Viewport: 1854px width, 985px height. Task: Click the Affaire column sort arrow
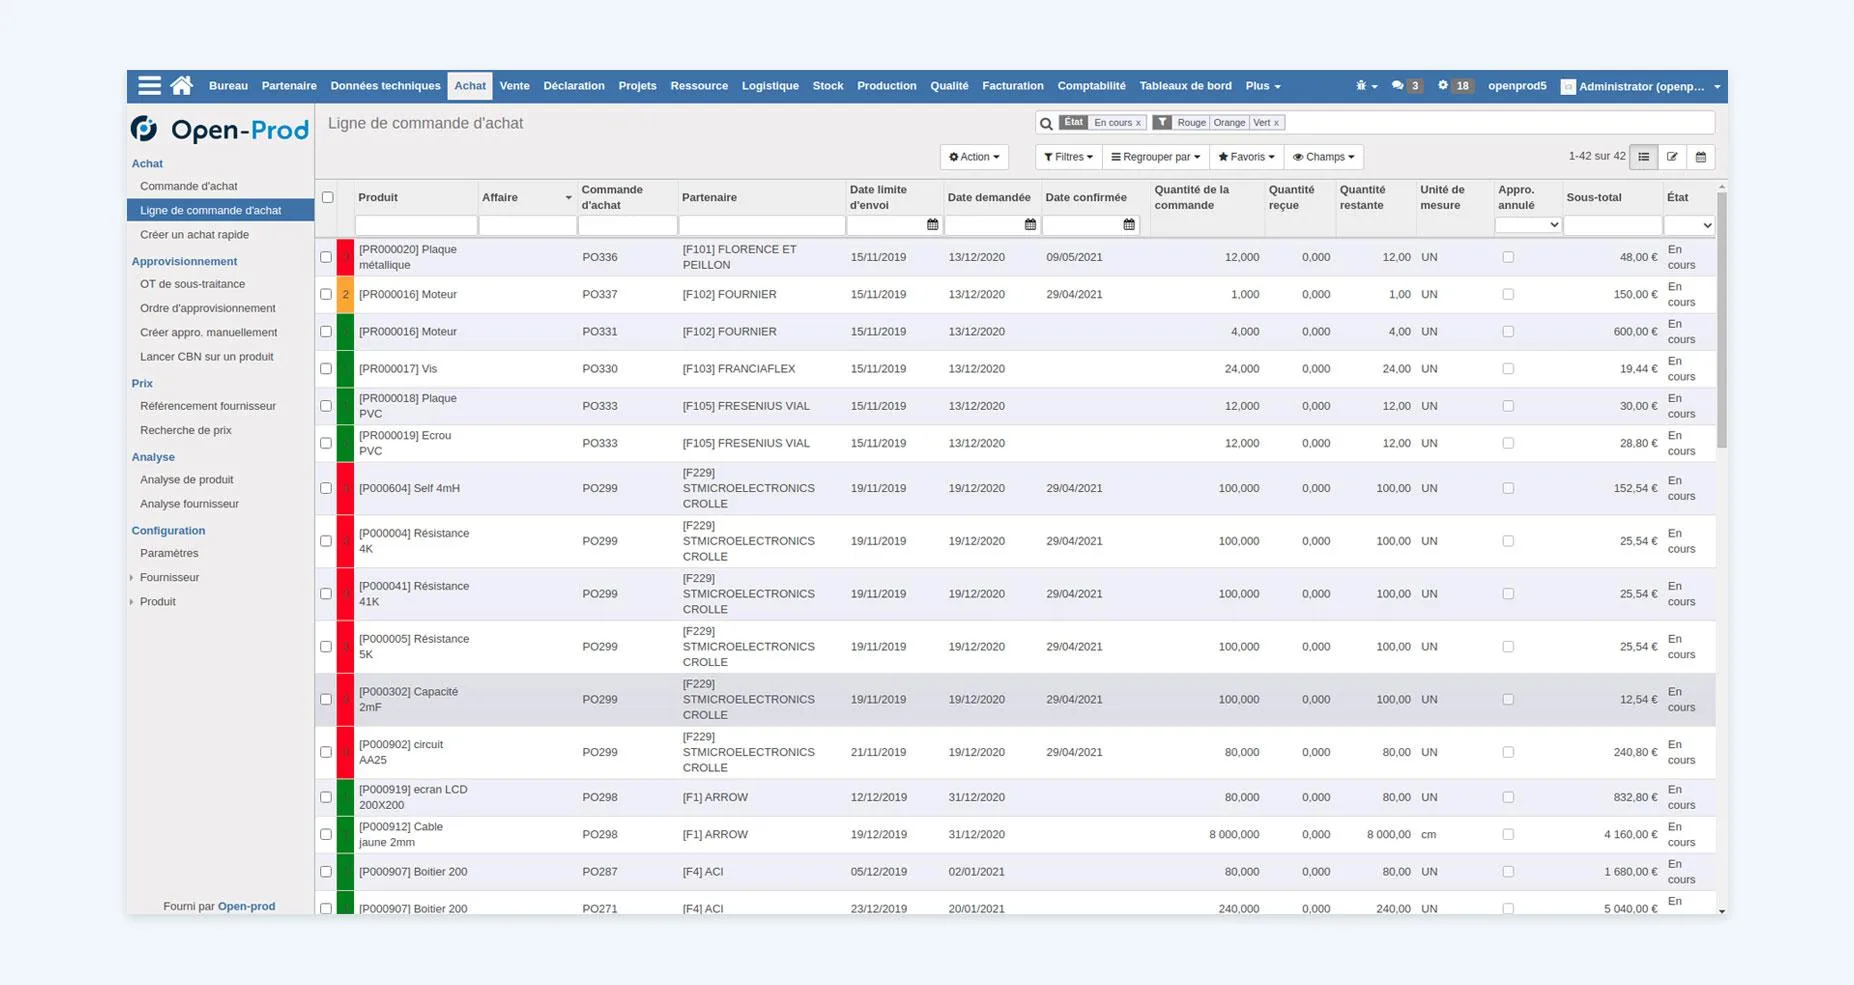[568, 198]
